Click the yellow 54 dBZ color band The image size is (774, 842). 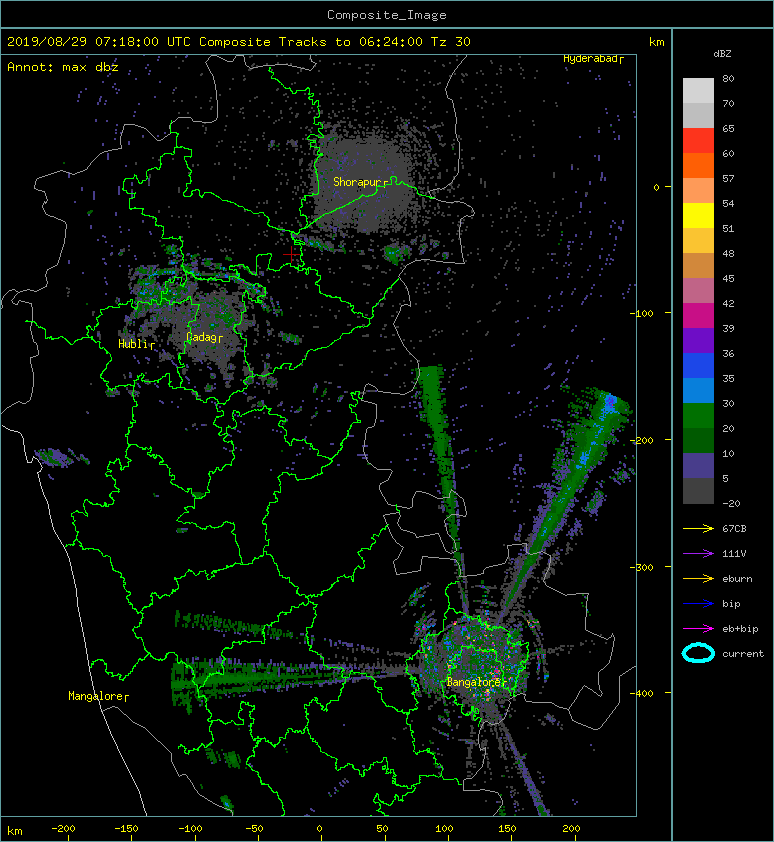[698, 215]
